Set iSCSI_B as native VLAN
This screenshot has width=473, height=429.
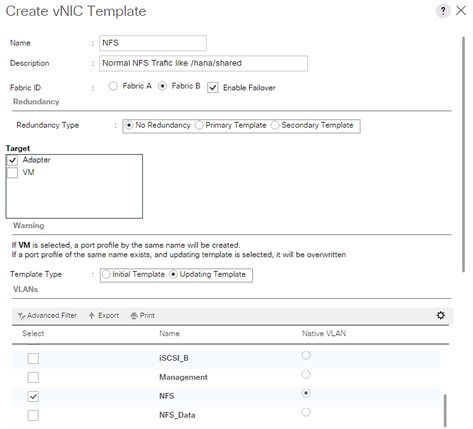point(306,355)
